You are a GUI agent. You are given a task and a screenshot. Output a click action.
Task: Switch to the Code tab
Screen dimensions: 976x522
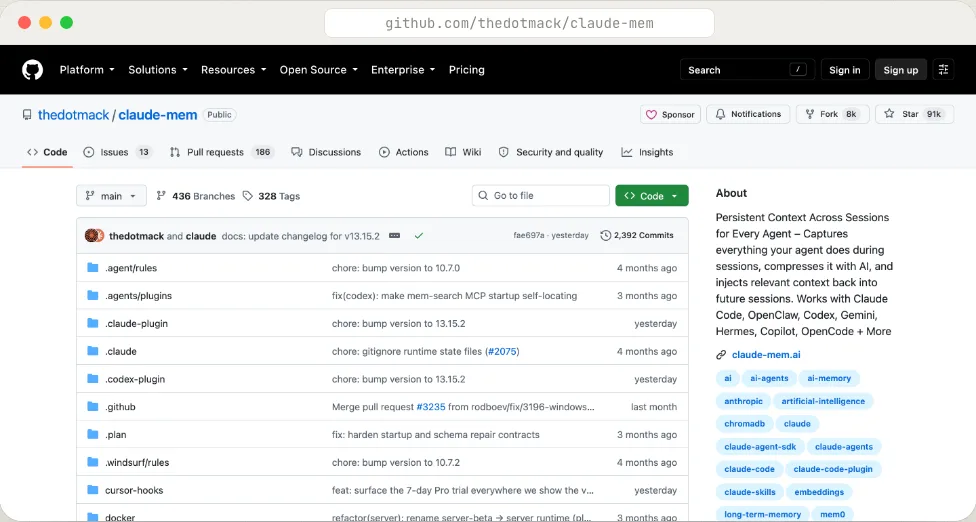[47, 152]
